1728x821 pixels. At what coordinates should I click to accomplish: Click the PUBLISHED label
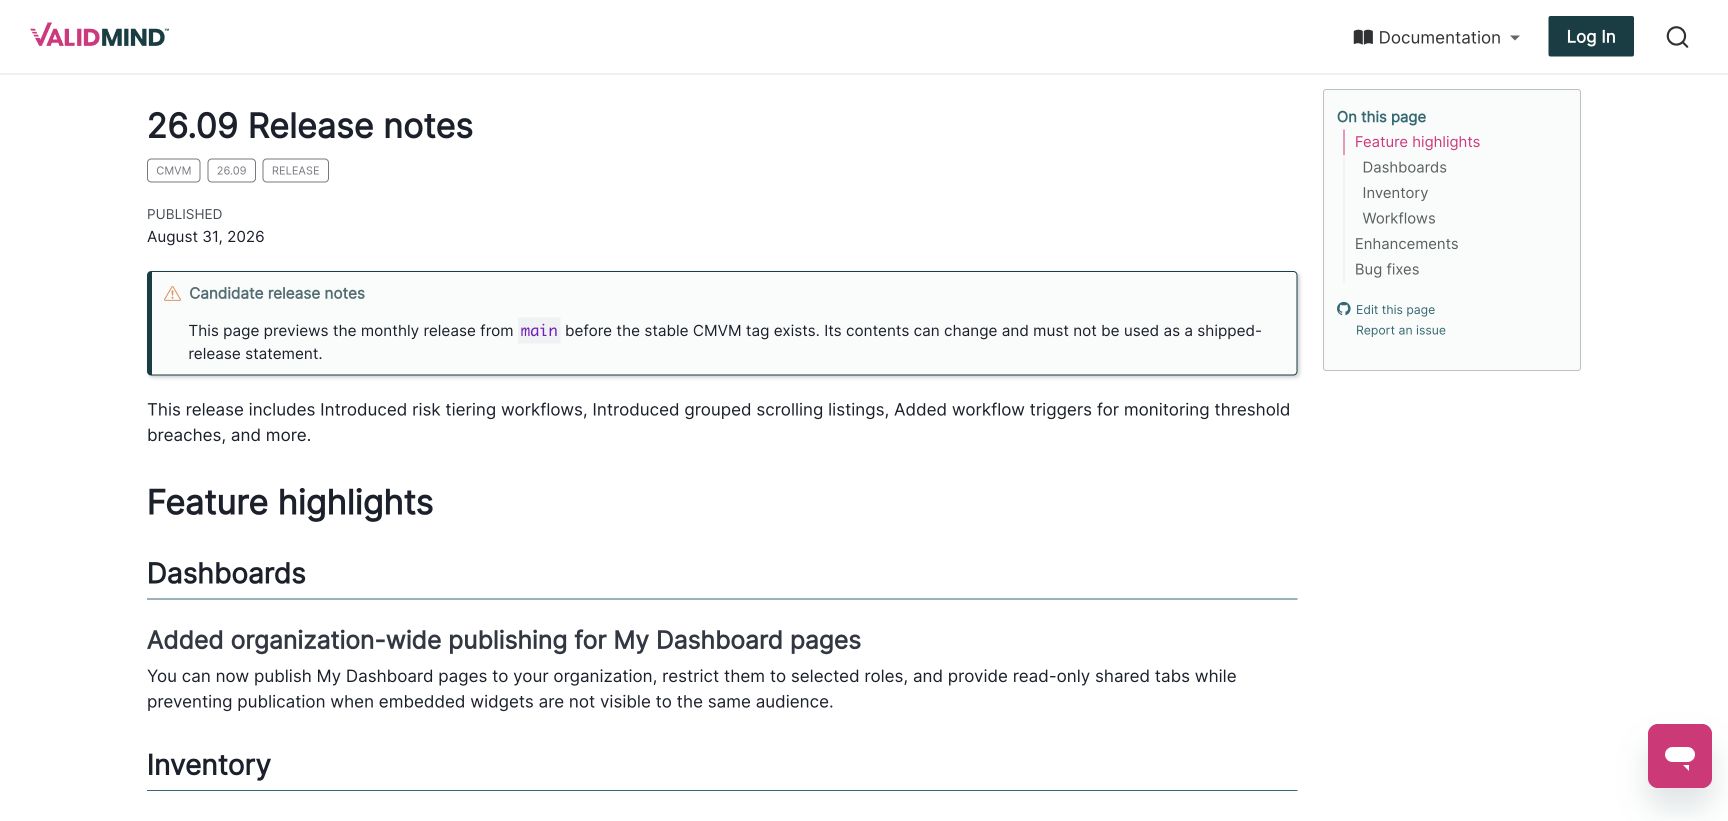coord(185,214)
